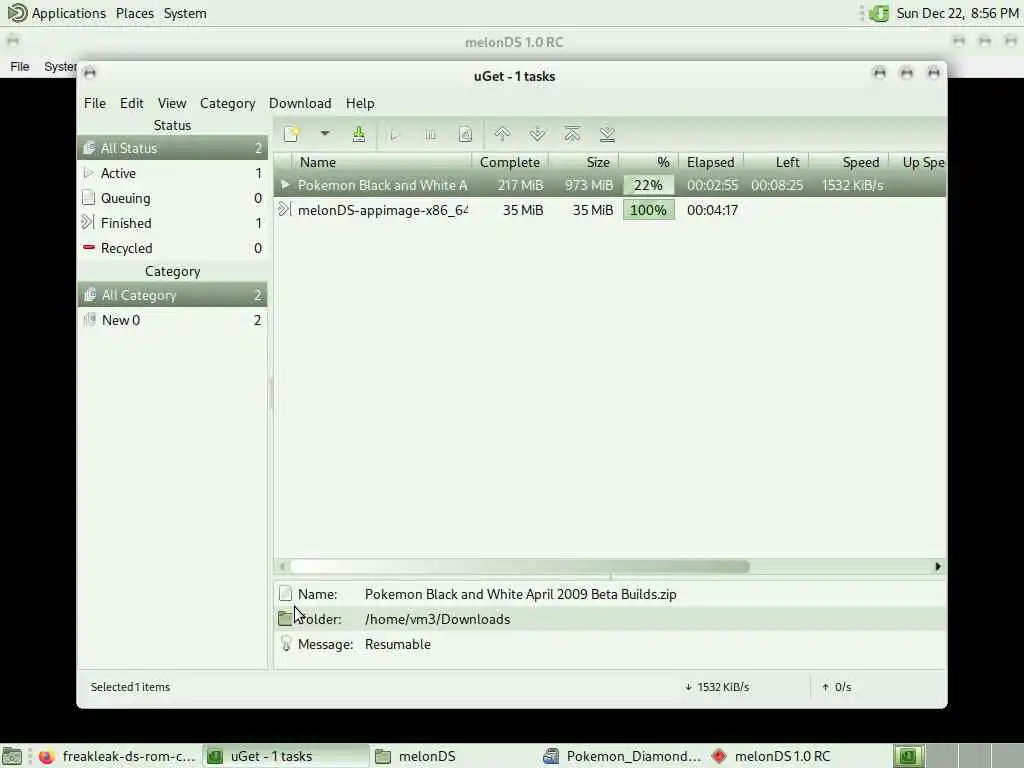Click the uGet tray icon in top panel
Image resolution: width=1024 pixels, height=768 pixels.
click(x=879, y=13)
